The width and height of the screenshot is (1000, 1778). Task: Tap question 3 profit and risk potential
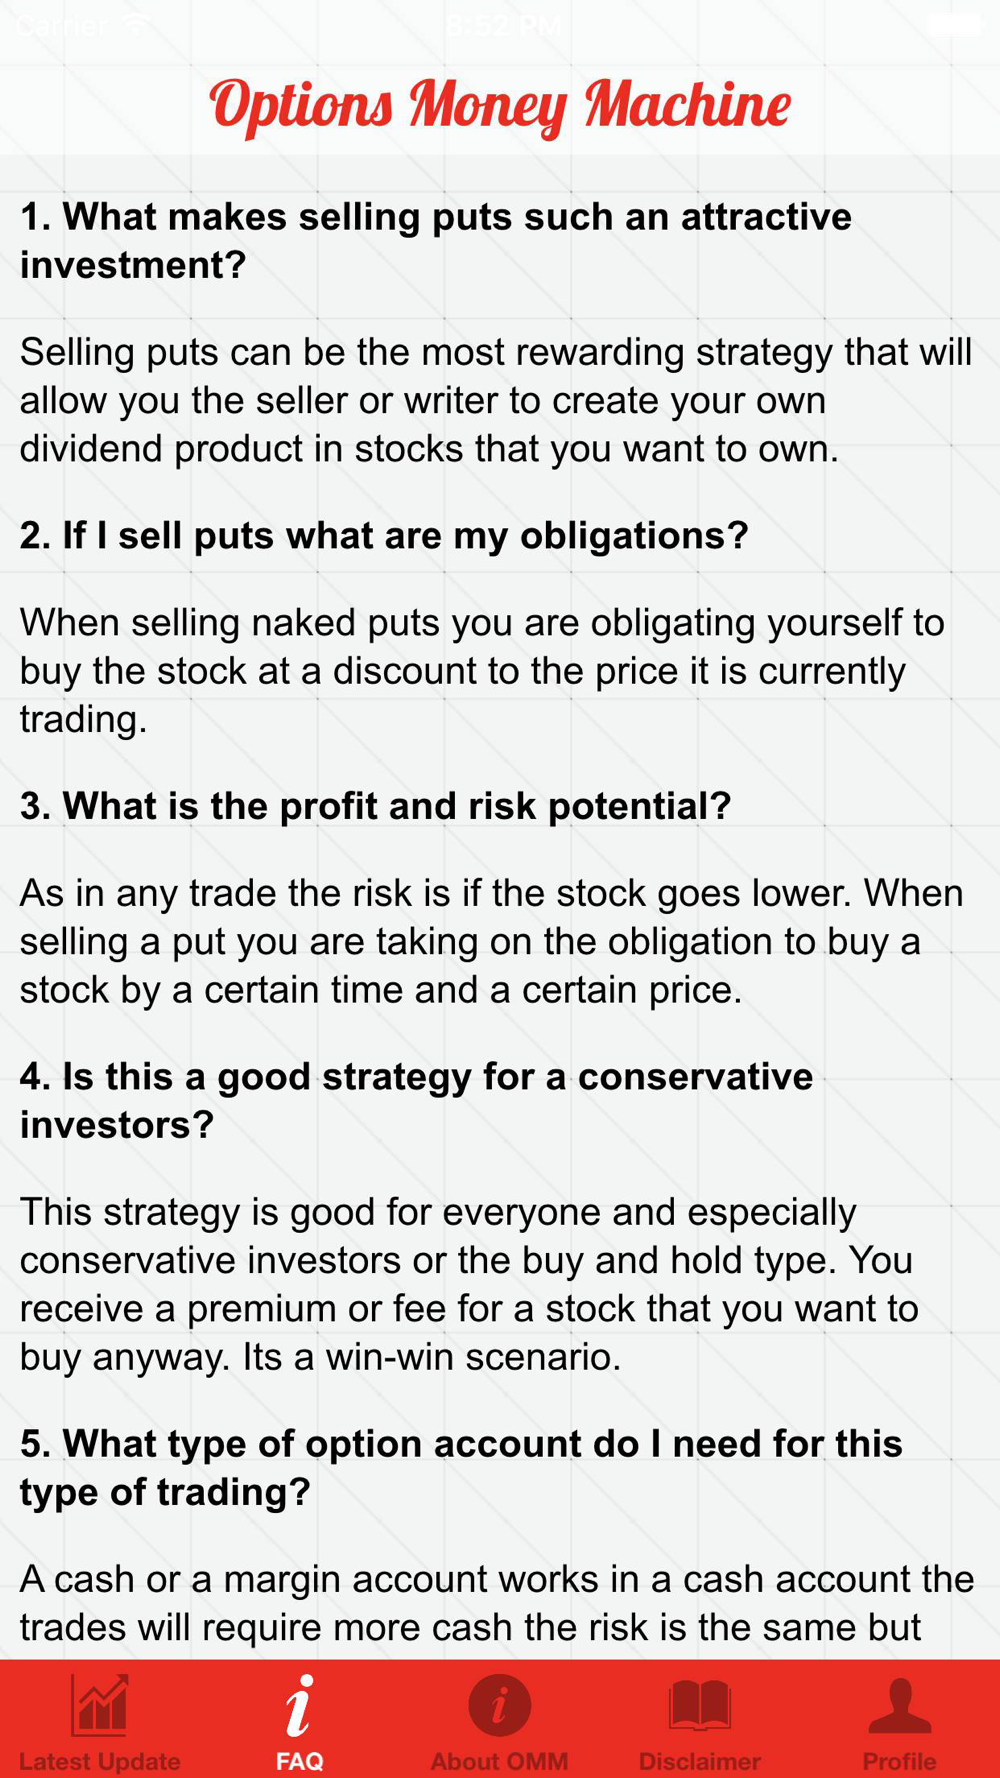[376, 806]
